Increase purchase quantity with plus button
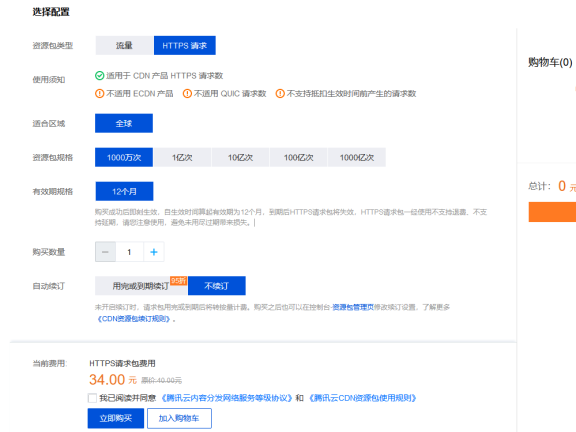Viewport: 576px width, 432px height. [x=154, y=252]
